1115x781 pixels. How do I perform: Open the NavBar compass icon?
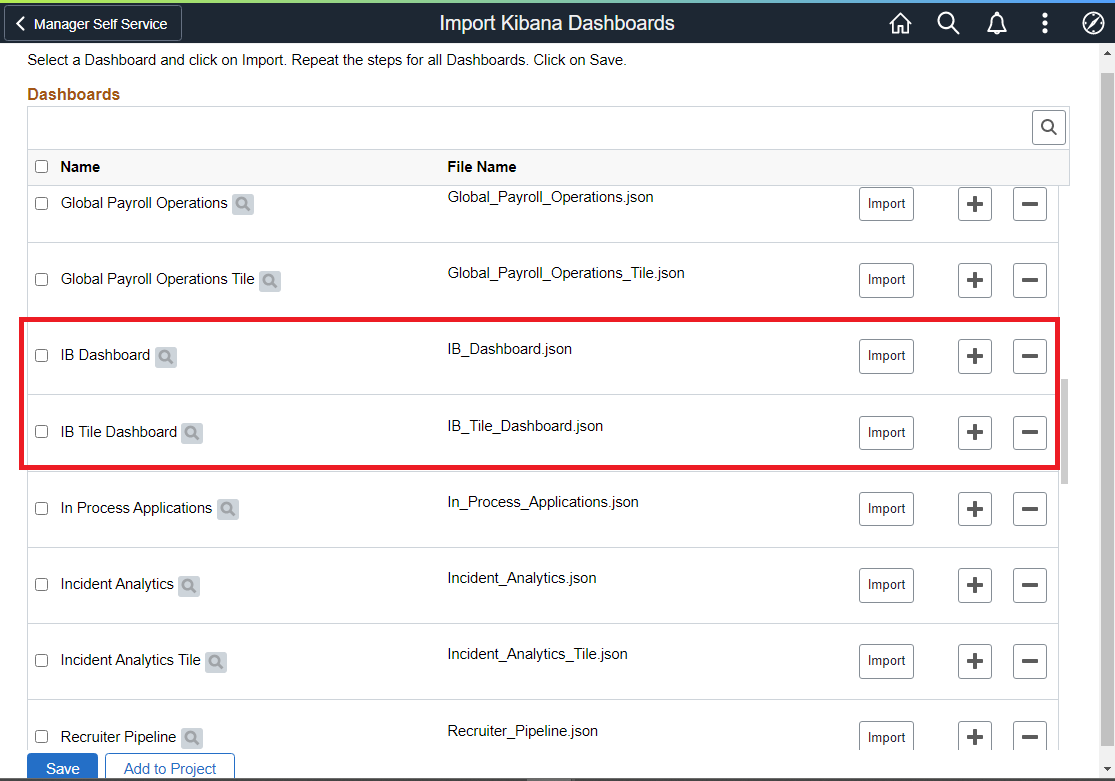coord(1092,24)
